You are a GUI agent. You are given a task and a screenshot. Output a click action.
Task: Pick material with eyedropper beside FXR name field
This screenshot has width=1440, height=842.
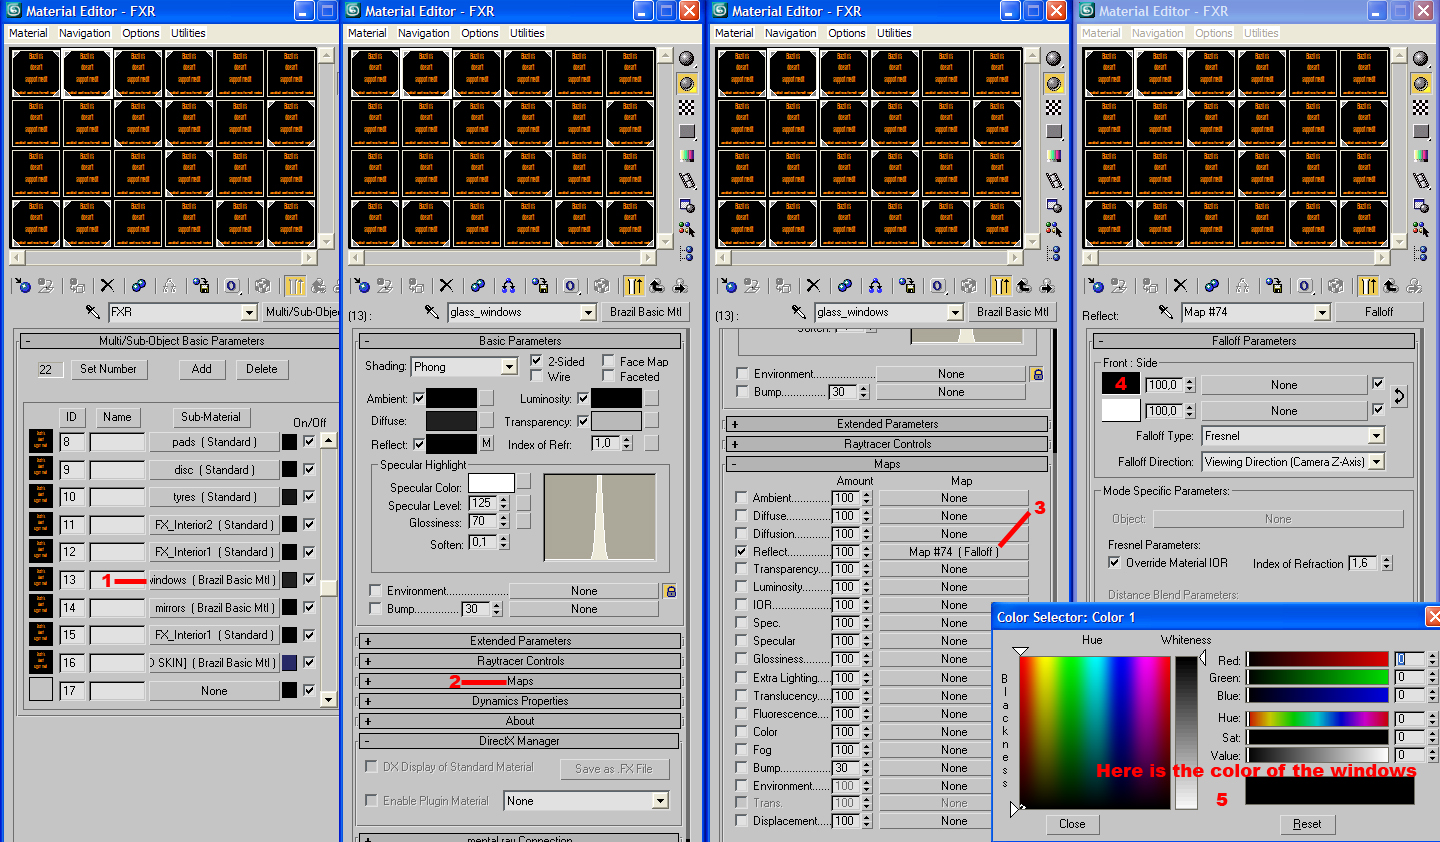(x=93, y=312)
